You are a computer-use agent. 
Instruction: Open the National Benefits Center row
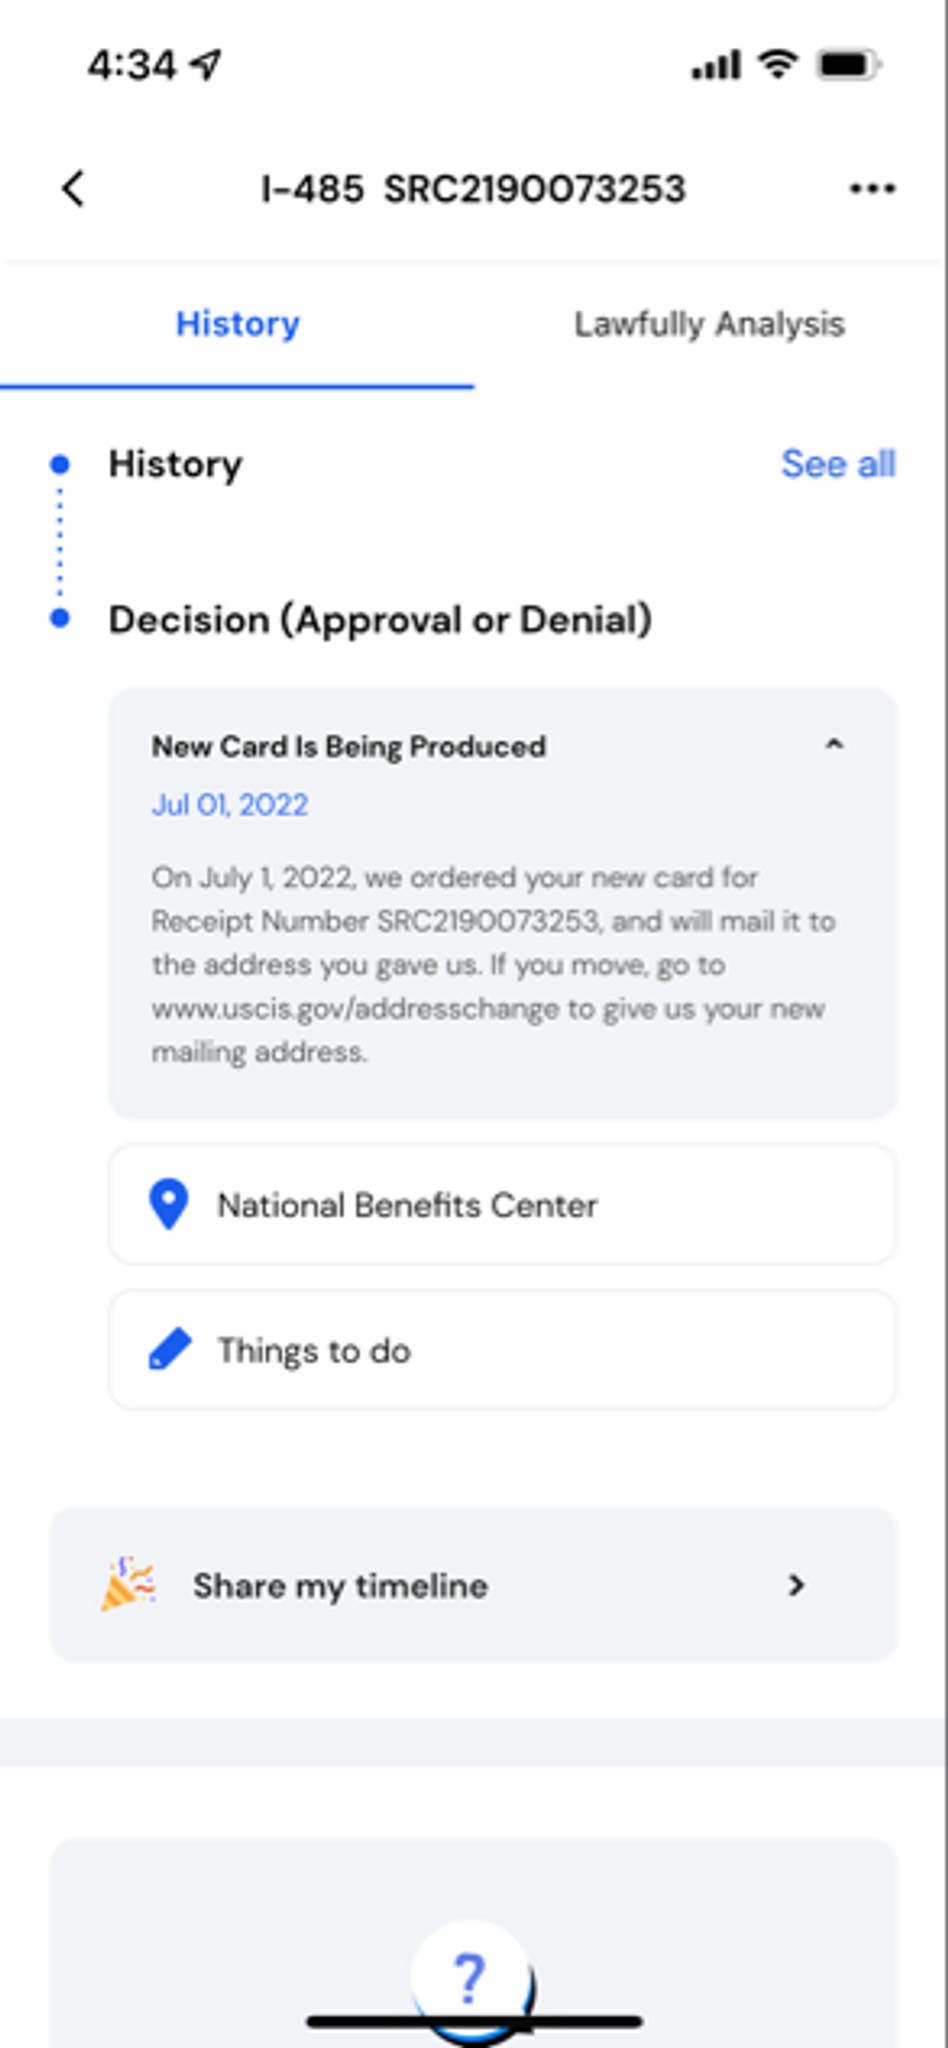[x=502, y=1205]
